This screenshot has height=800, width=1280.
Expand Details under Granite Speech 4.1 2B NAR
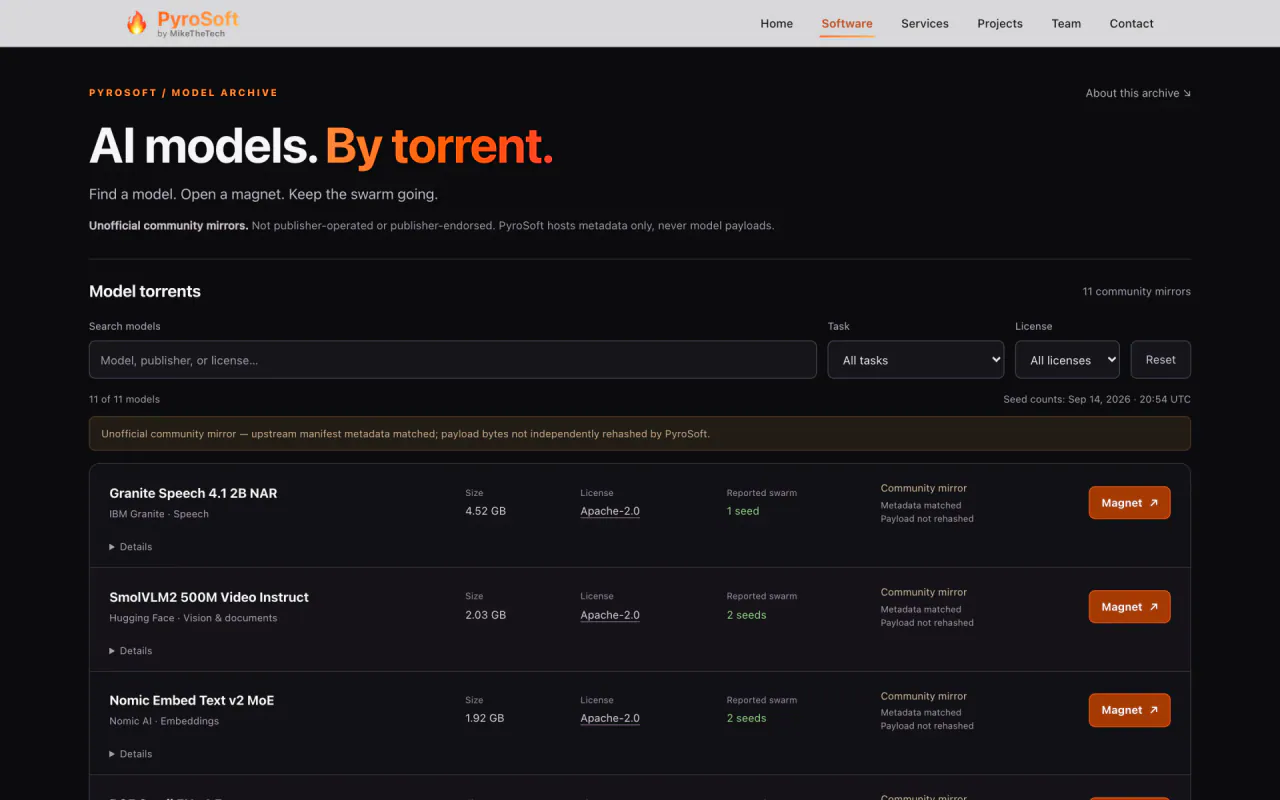(x=131, y=547)
